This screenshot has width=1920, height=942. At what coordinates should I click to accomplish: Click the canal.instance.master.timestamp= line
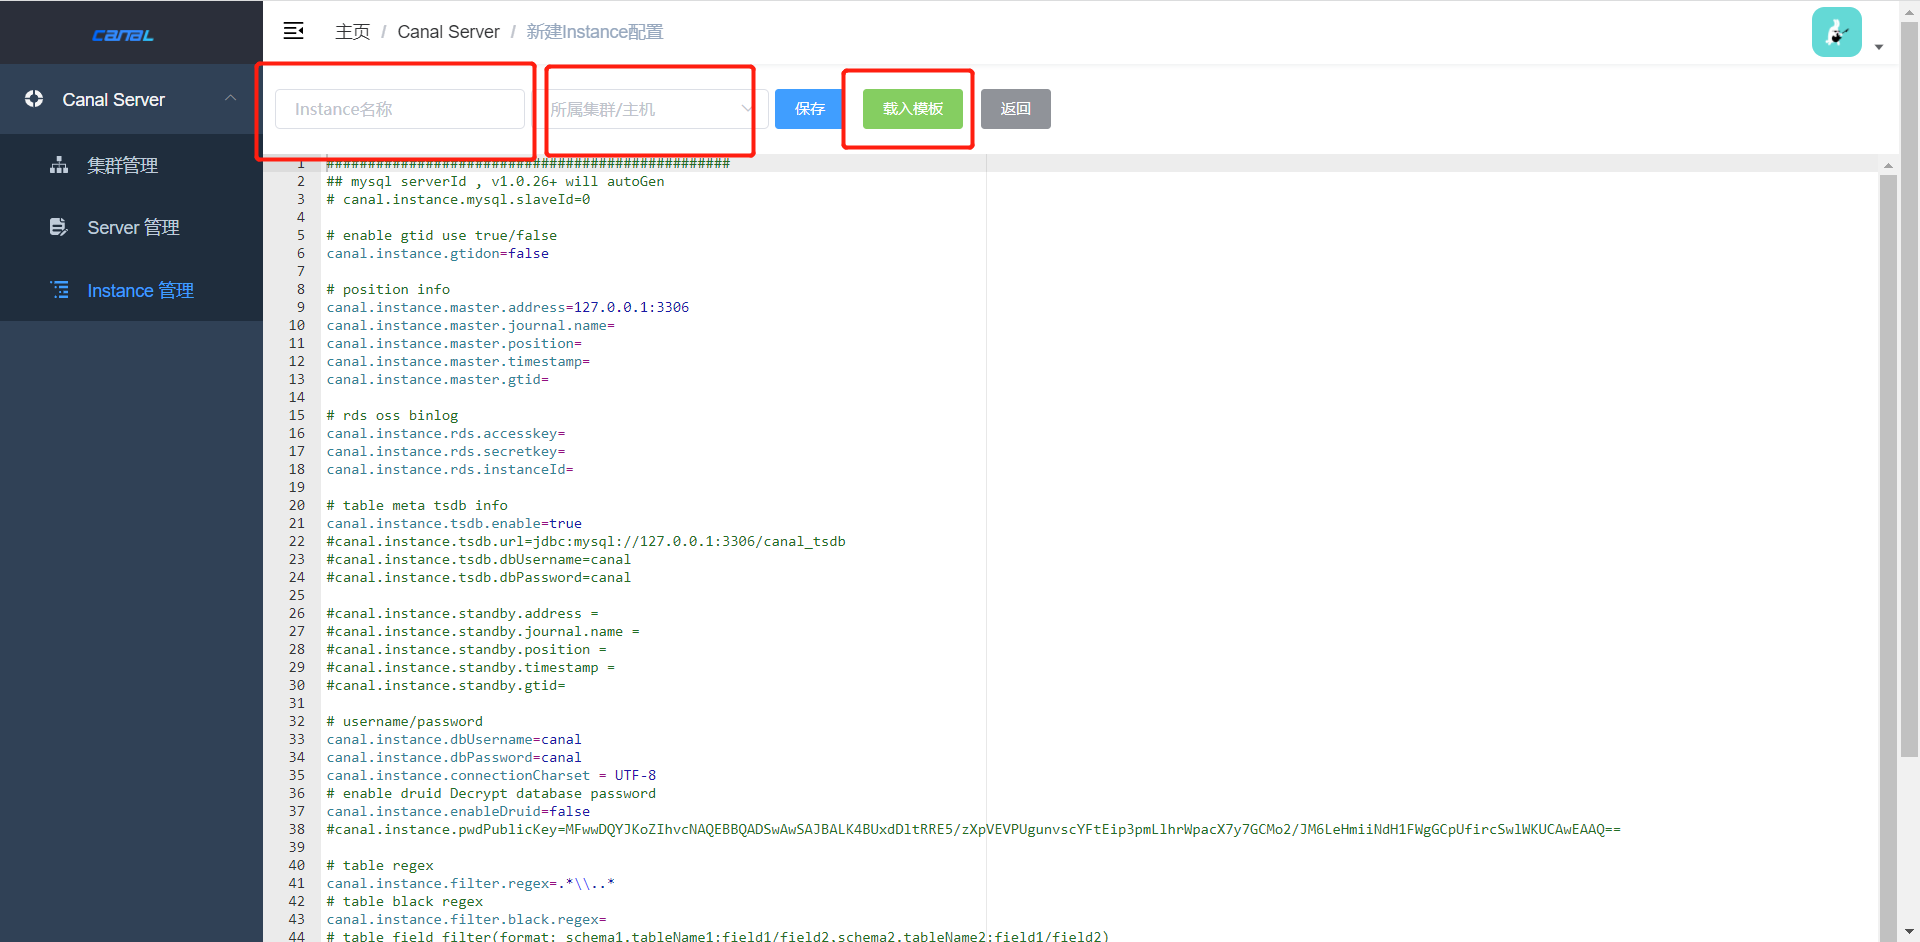(458, 361)
